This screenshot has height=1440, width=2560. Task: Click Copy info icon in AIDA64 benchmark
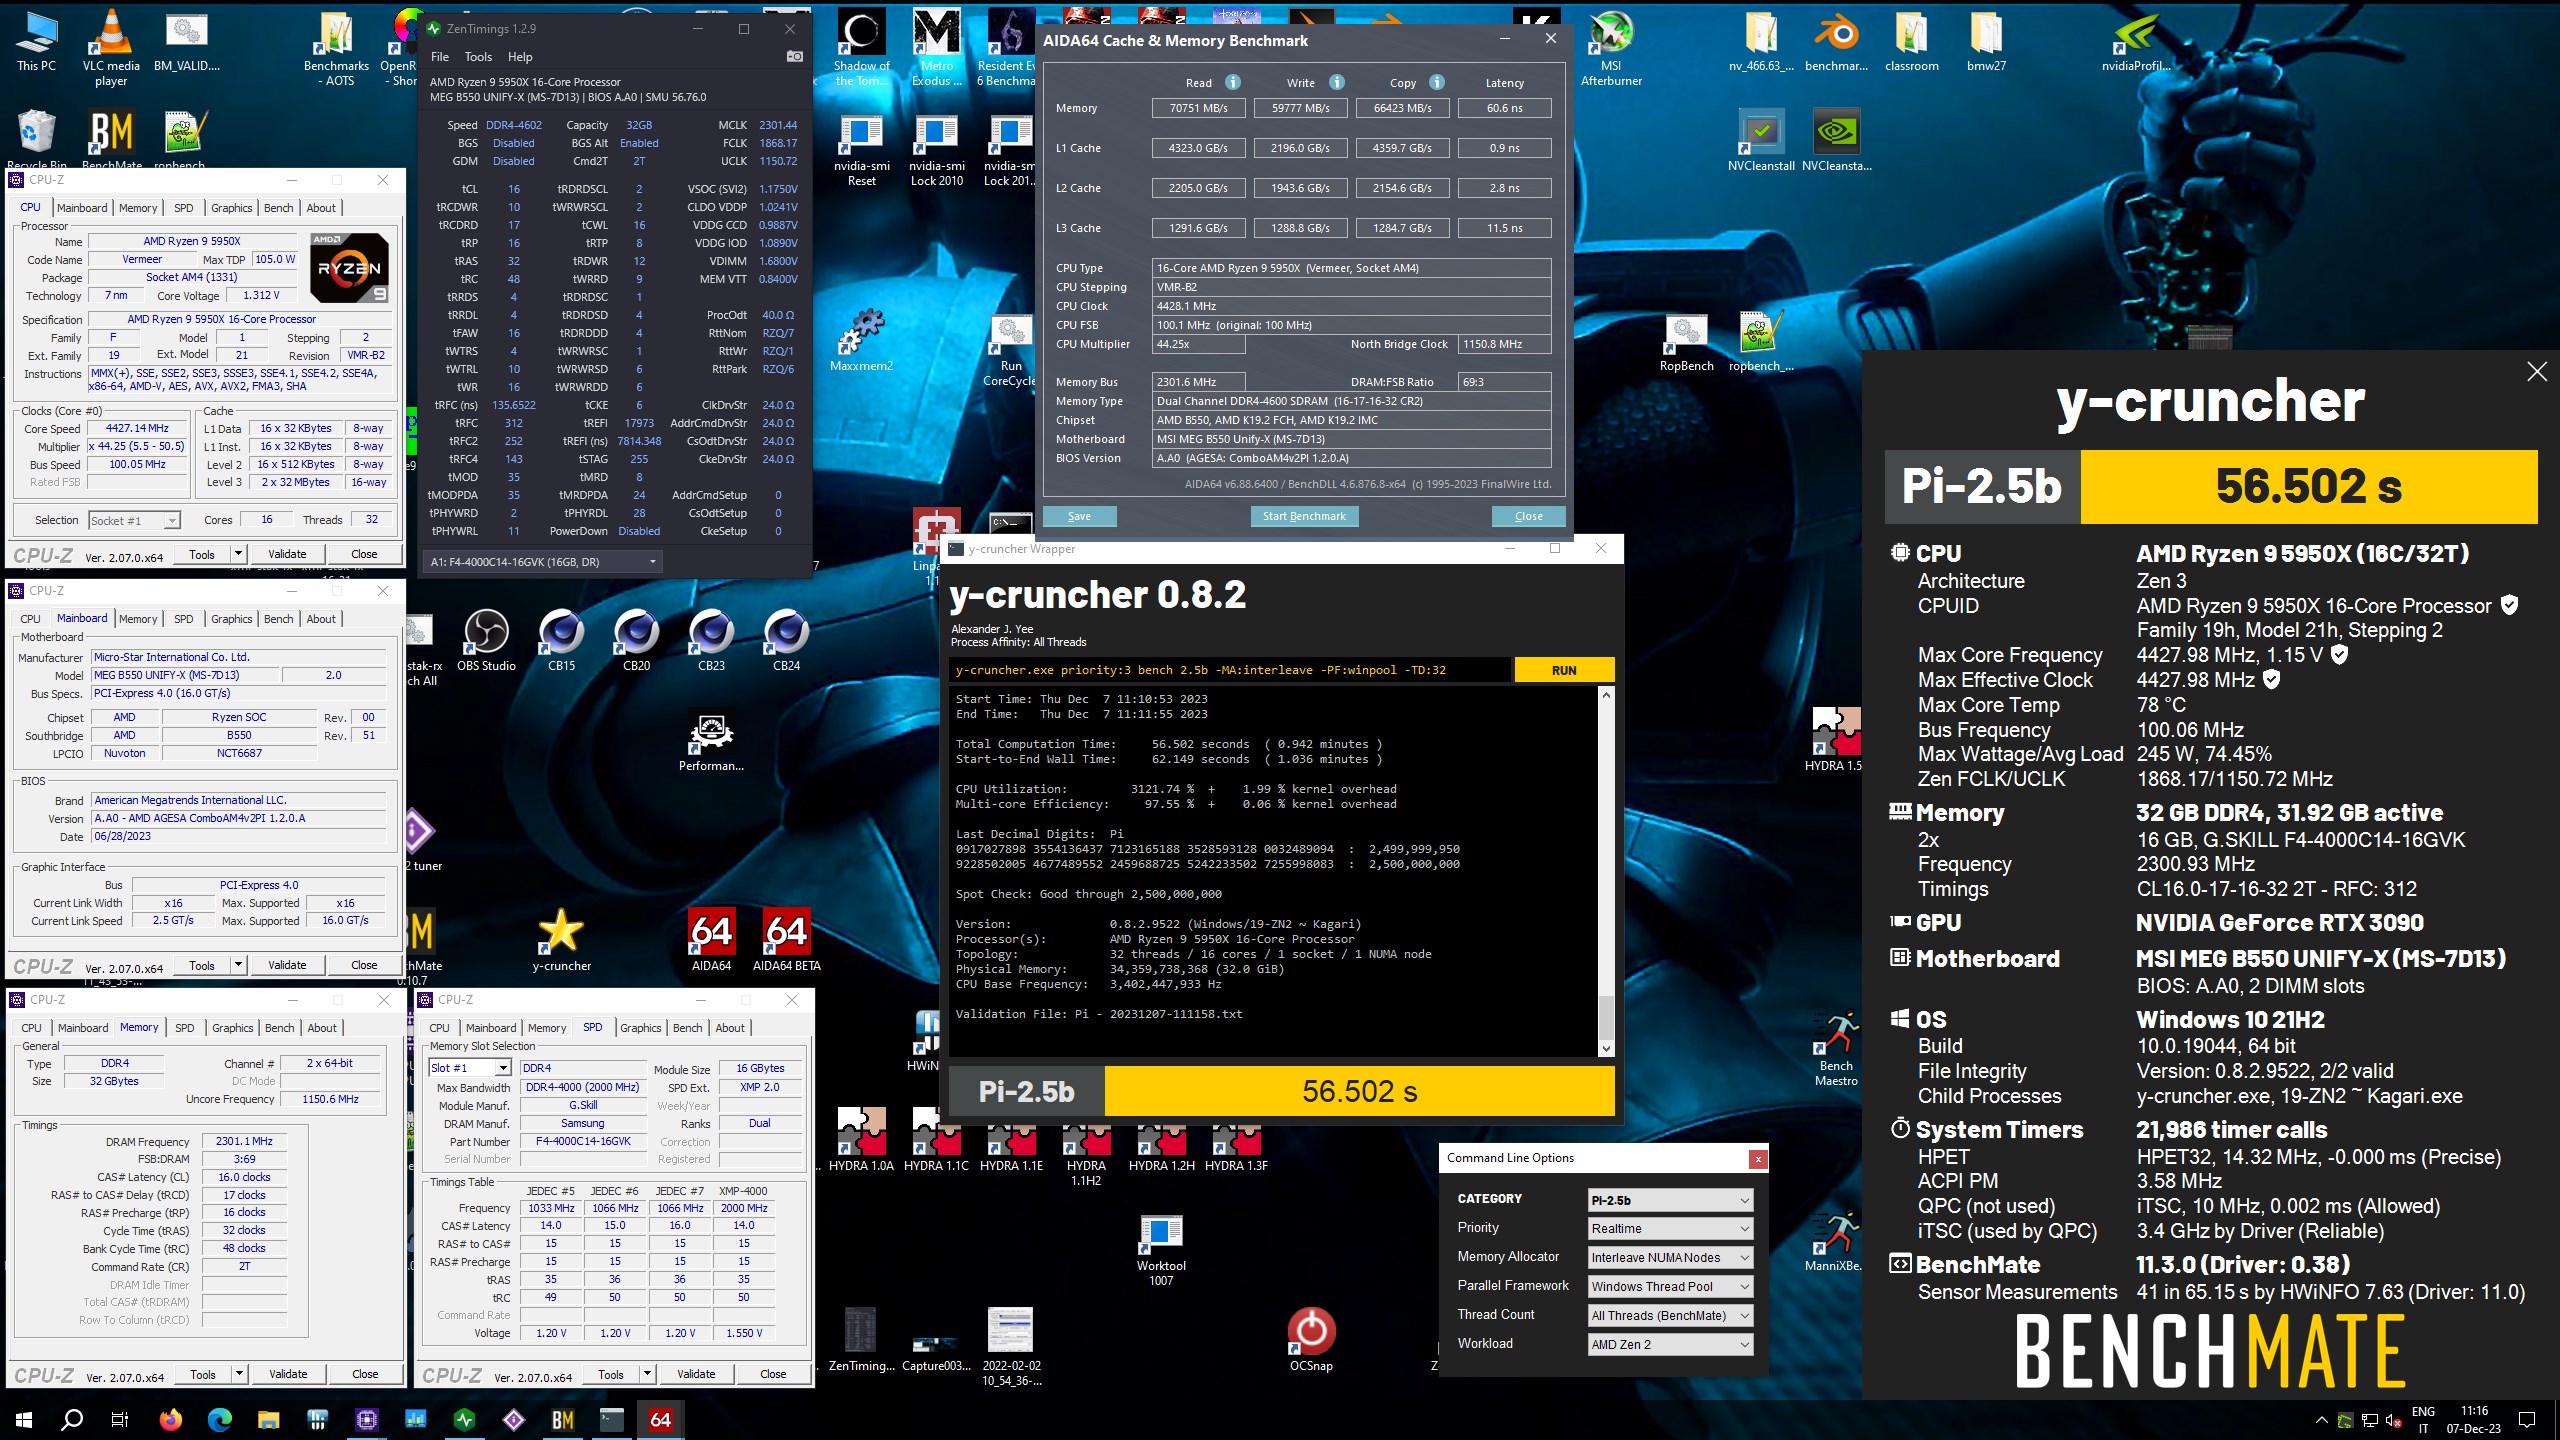pos(1437,82)
